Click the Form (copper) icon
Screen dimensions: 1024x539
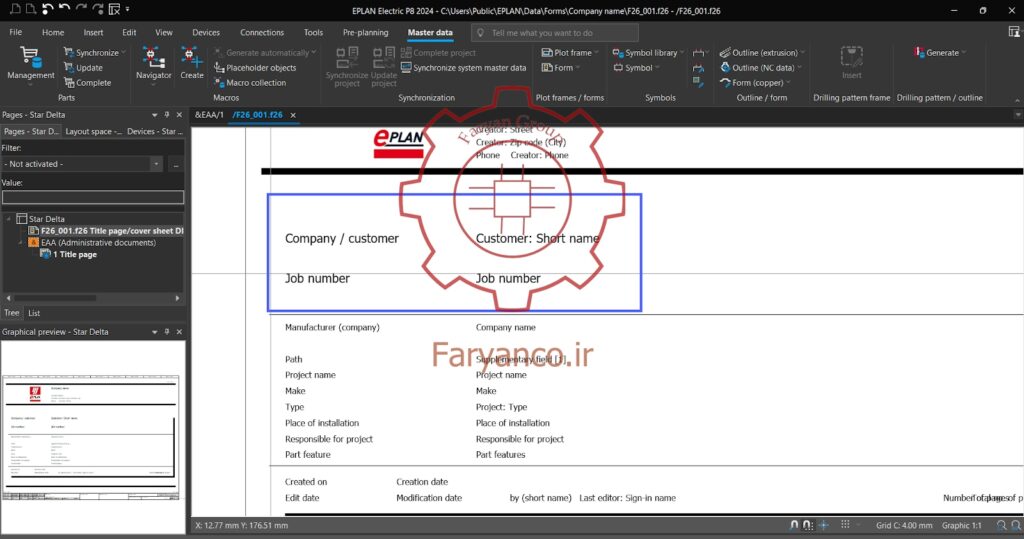(x=725, y=83)
